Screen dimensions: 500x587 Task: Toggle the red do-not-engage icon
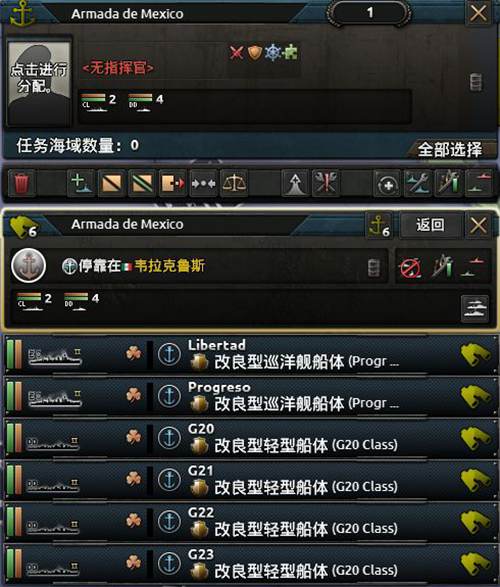pos(411,267)
